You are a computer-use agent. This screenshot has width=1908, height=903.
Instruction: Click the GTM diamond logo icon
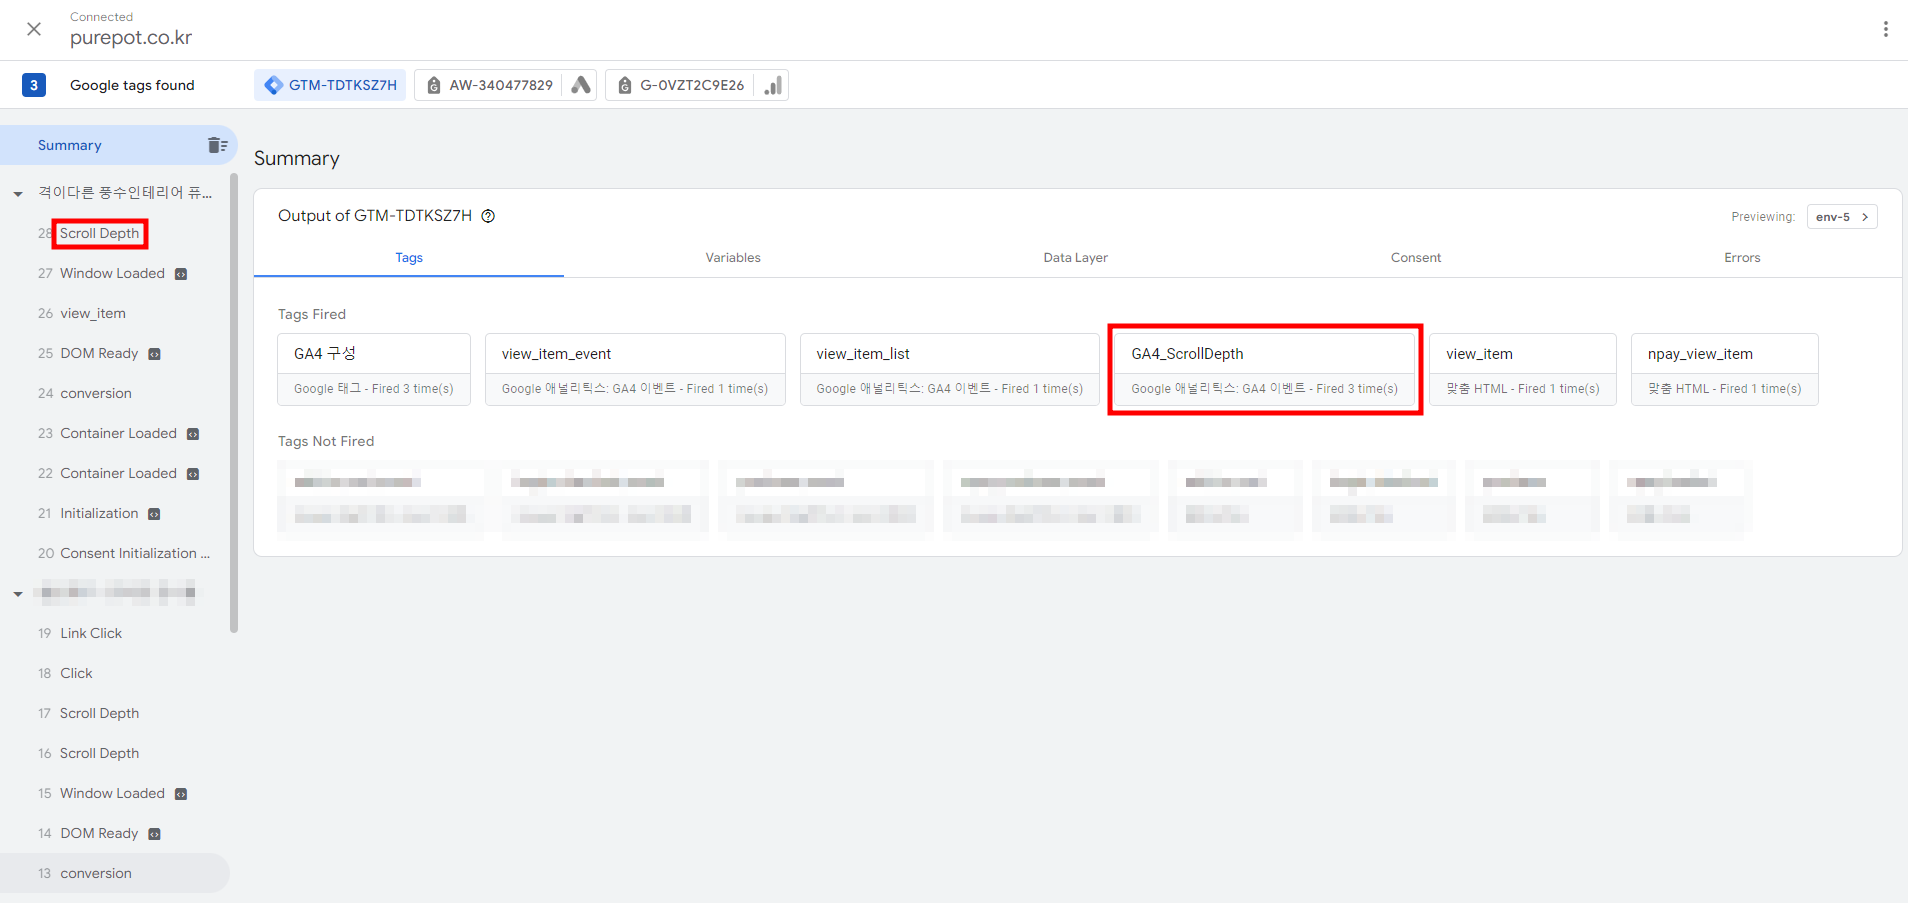[273, 85]
